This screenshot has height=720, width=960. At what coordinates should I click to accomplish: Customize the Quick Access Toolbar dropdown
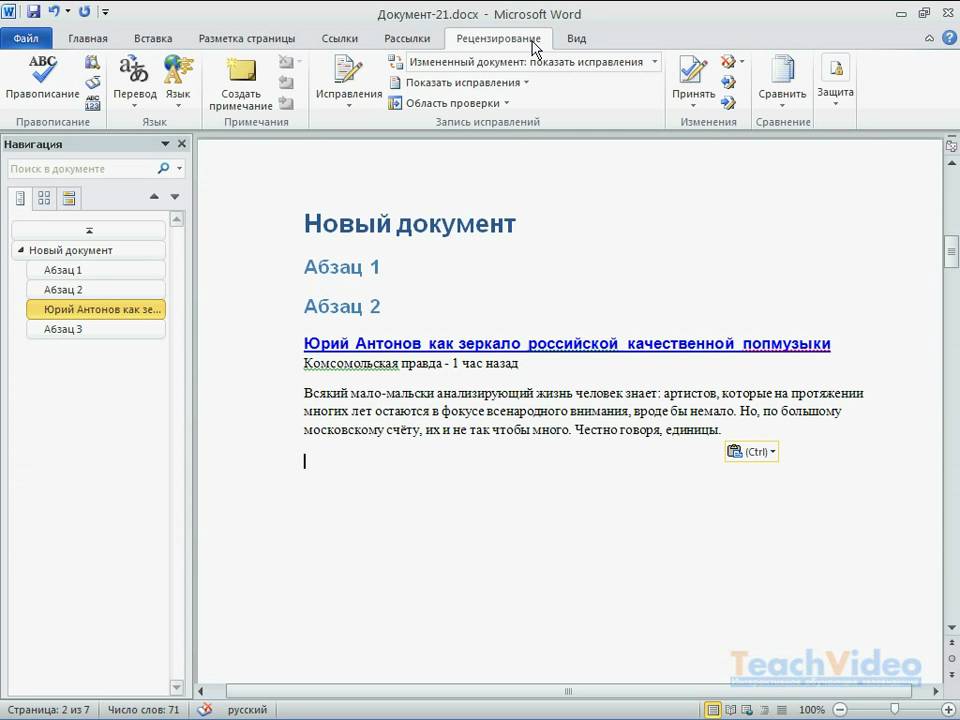click(105, 12)
